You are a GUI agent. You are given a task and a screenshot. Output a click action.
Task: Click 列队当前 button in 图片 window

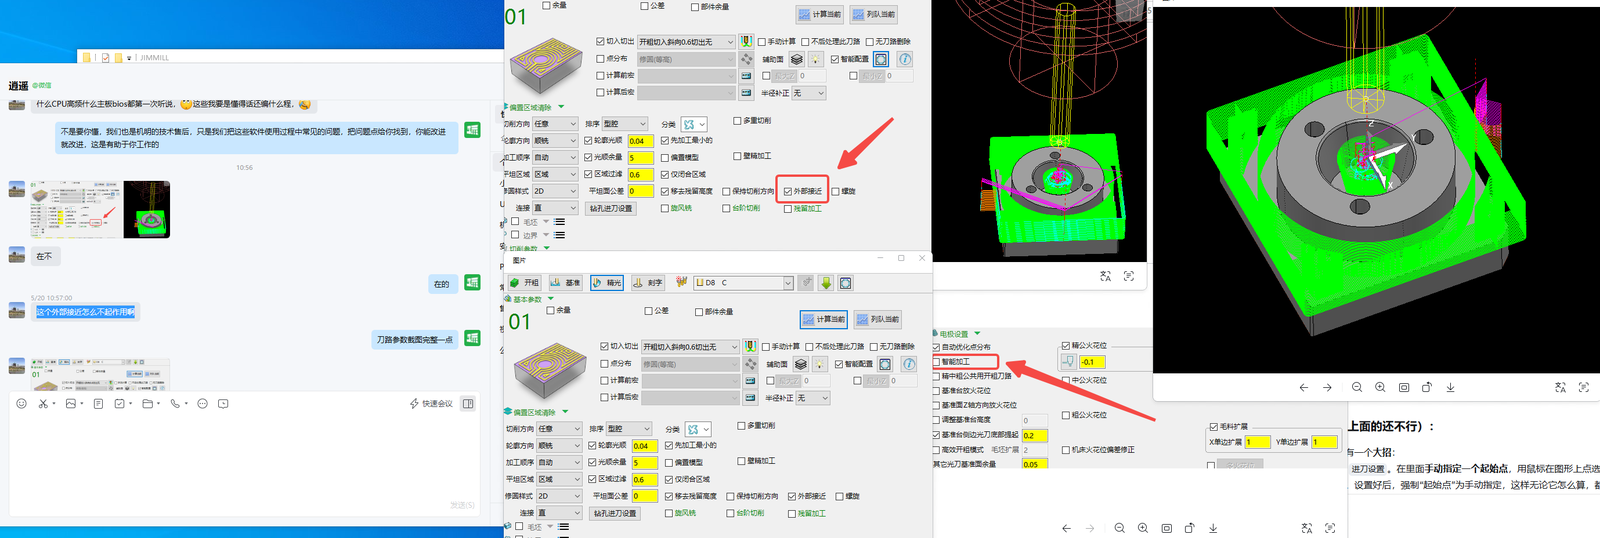click(878, 319)
